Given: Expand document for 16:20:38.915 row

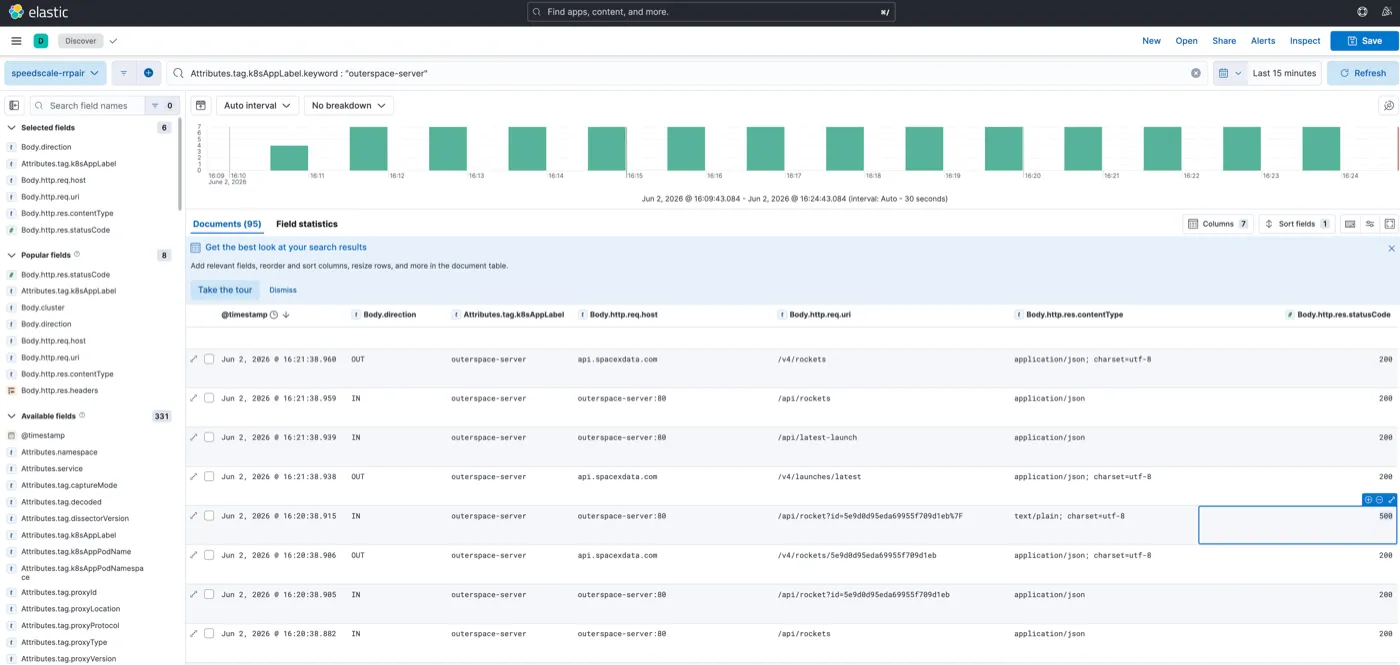Looking at the screenshot, I should point(194,516).
